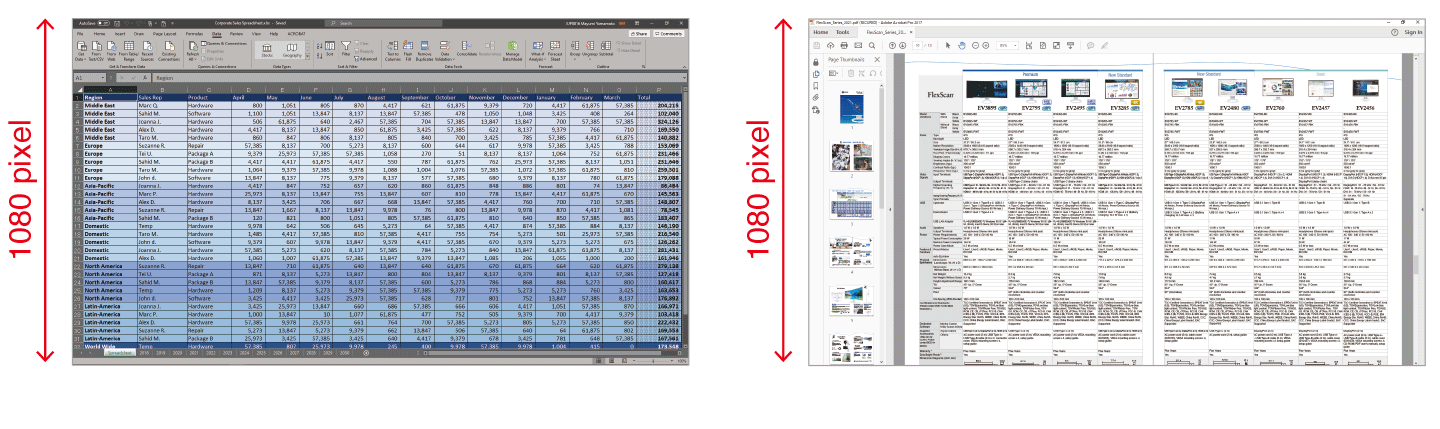This screenshot has width=1440, height=429.
Task: Switch to the Tools tab in Acrobat
Action: pyautogui.click(x=842, y=32)
